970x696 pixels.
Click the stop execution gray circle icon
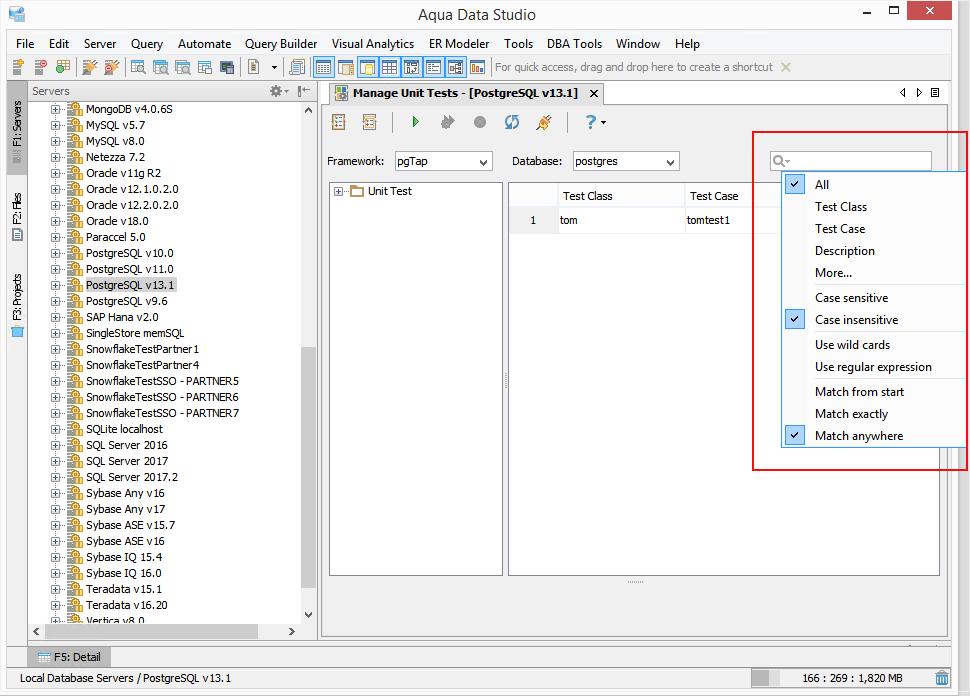tap(479, 122)
